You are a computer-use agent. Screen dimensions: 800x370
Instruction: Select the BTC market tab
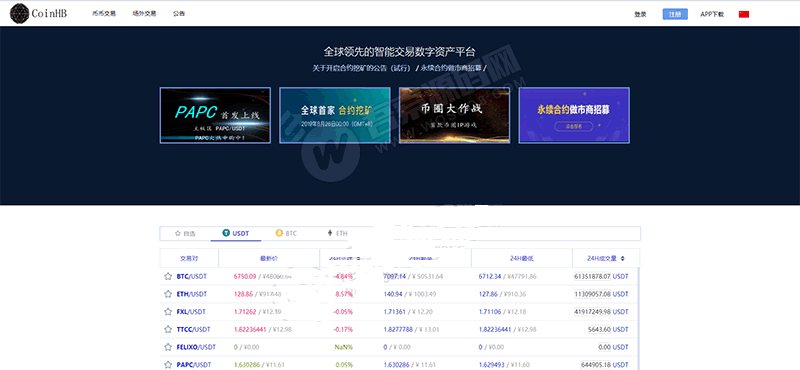[286, 233]
